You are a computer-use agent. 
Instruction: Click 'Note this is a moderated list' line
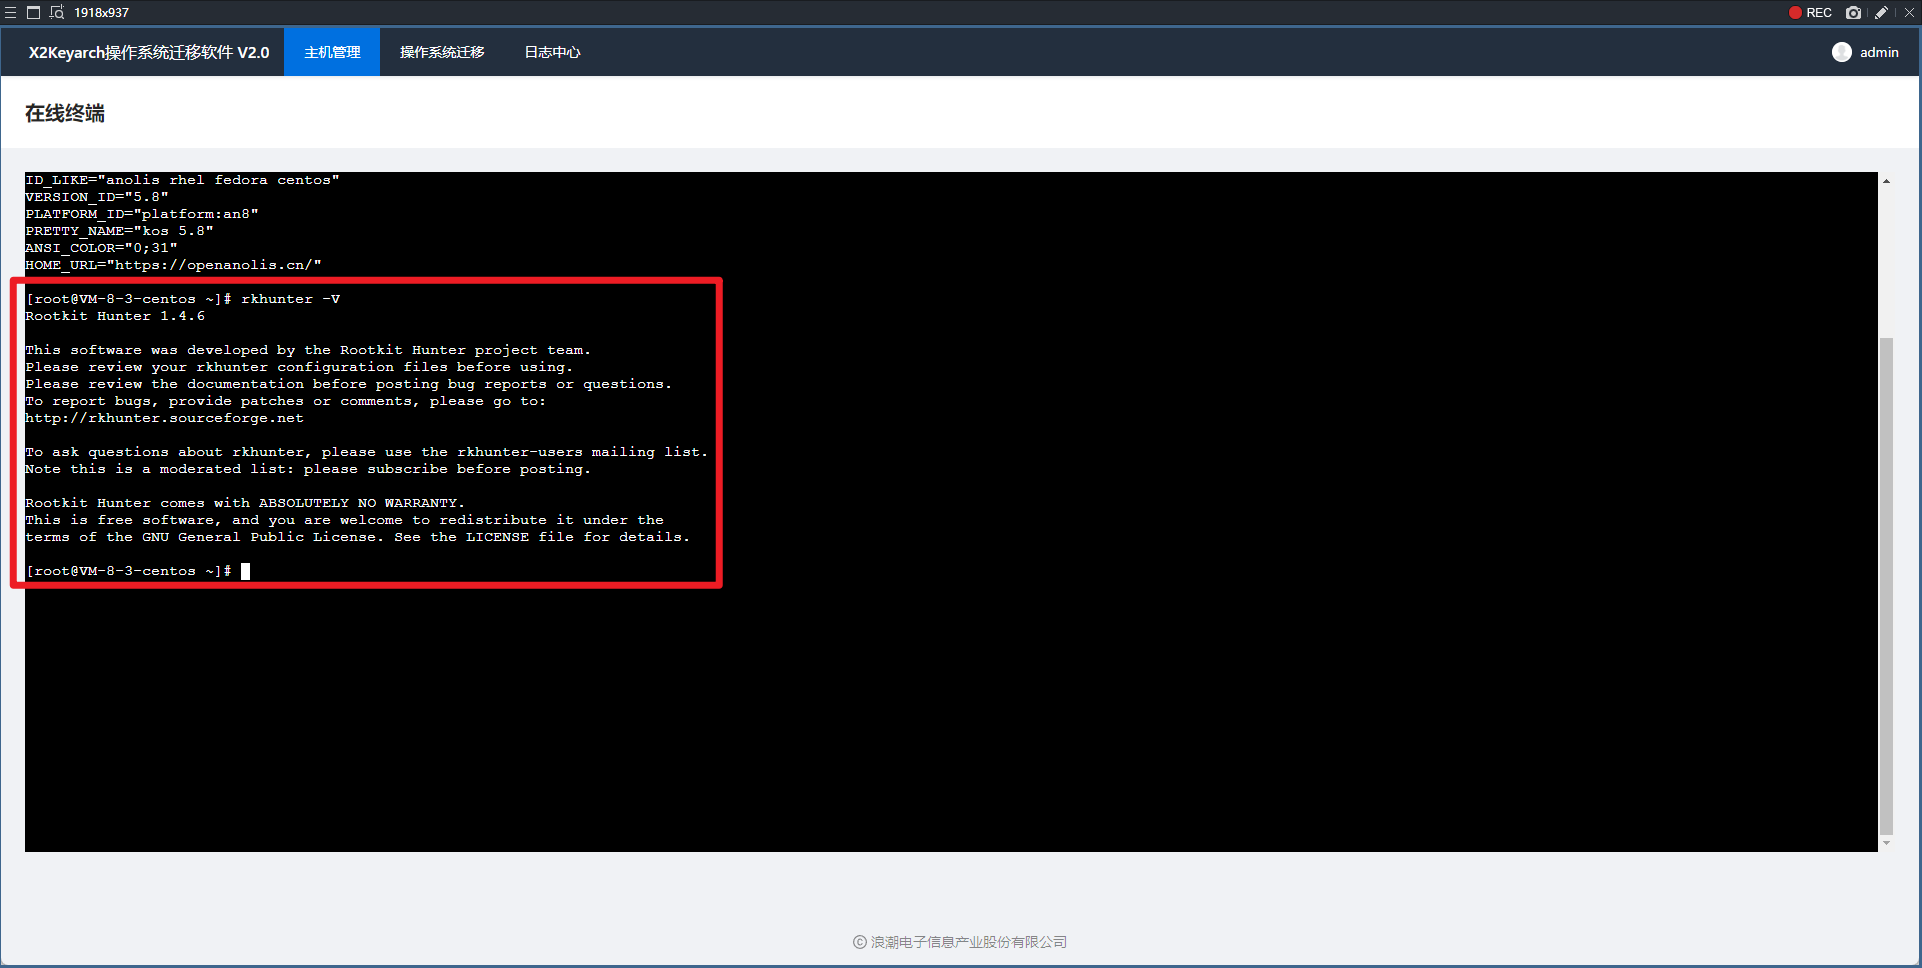[308, 469]
